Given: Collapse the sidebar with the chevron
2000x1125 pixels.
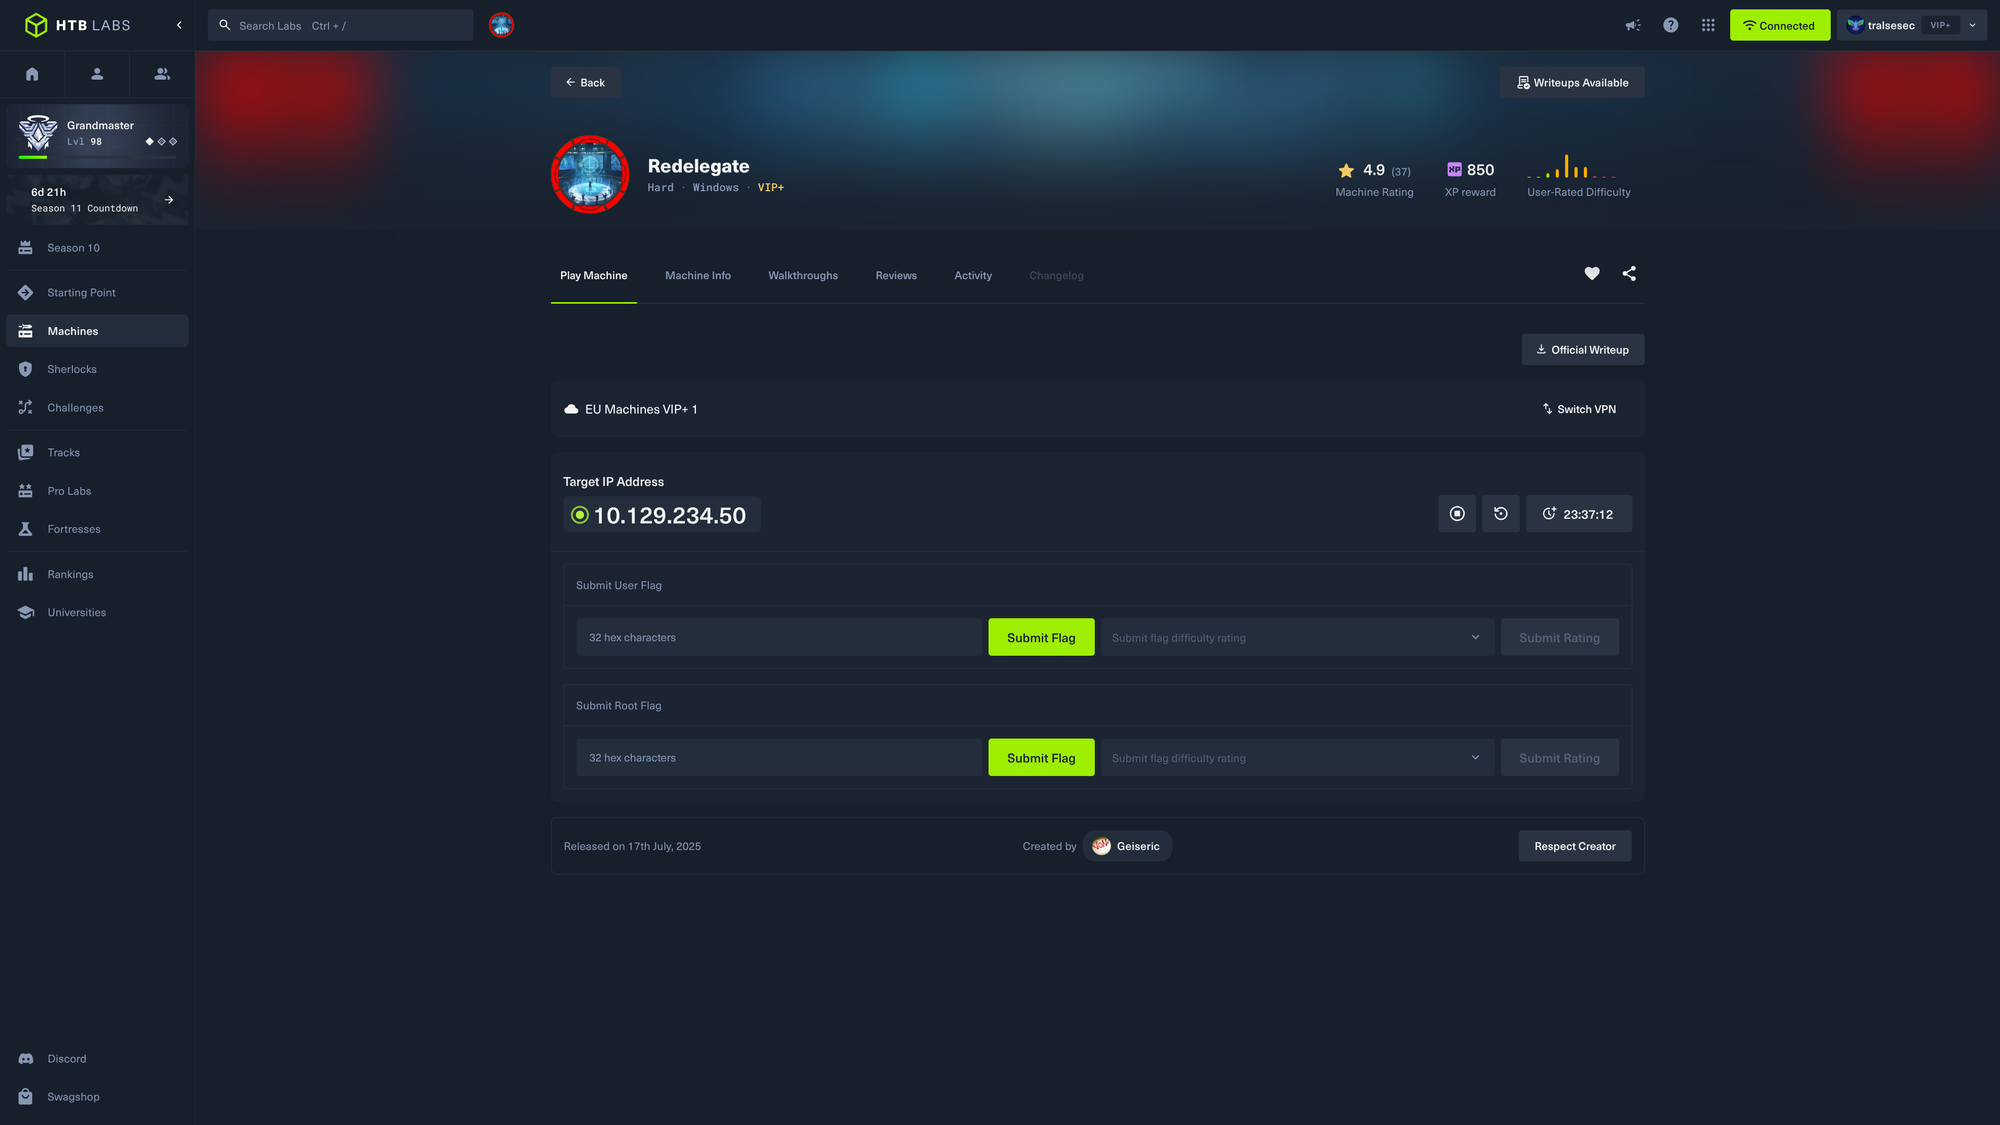Looking at the screenshot, I should coord(179,25).
